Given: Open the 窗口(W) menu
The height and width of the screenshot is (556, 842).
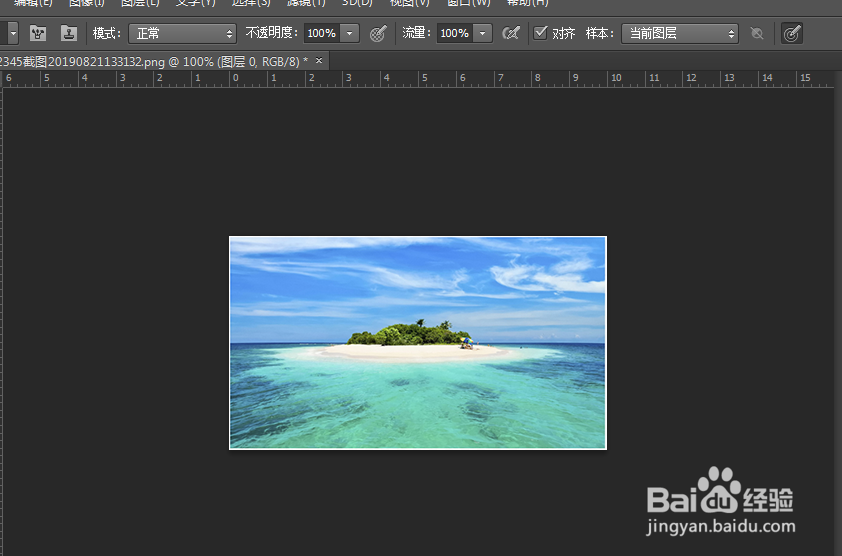Looking at the screenshot, I should click(x=468, y=3).
